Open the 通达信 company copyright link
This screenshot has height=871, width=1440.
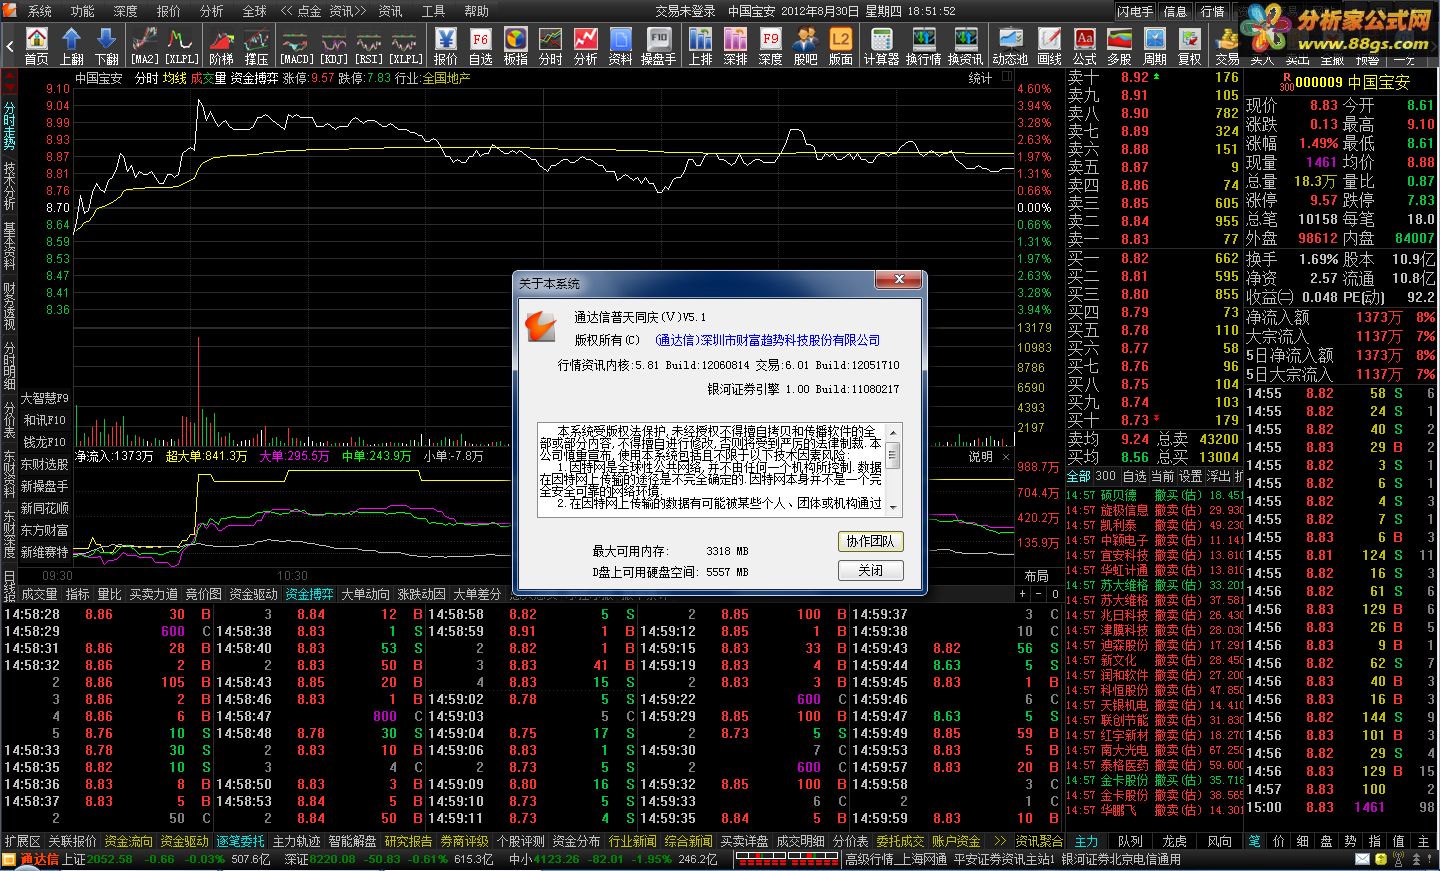pyautogui.click(x=768, y=340)
